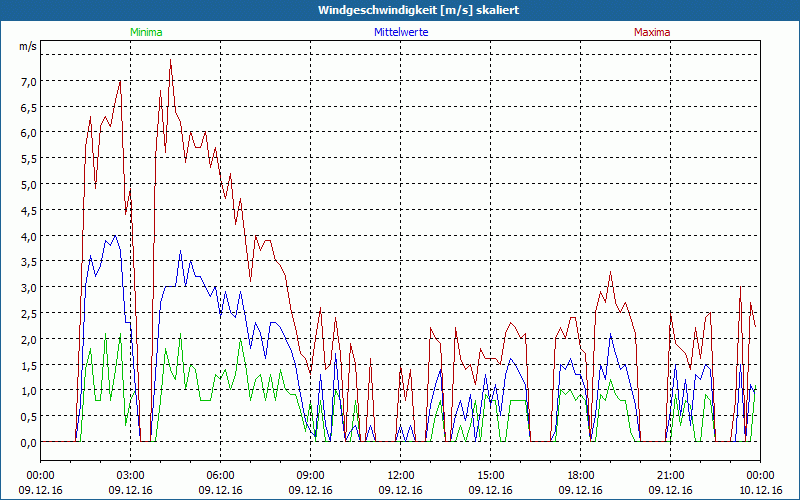Click the 5,5 y-axis value
Screen dimensions: 800x500
click(28, 159)
